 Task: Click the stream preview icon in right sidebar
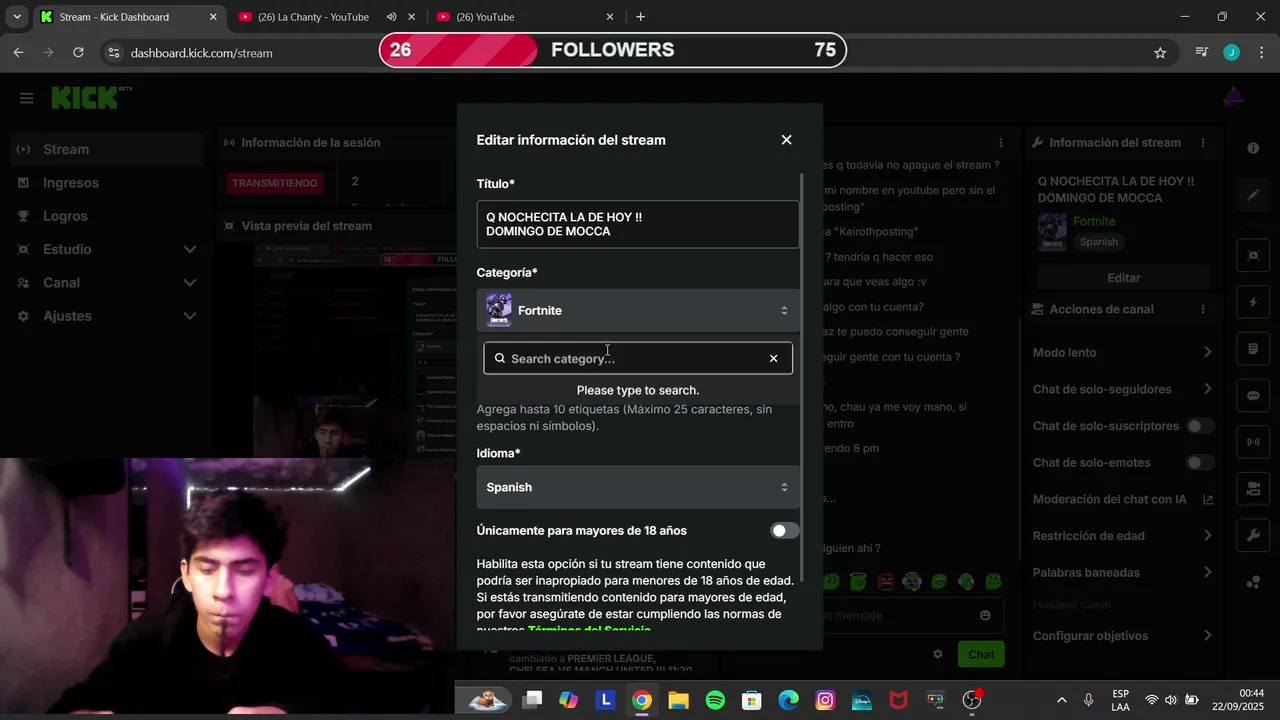click(x=1253, y=255)
